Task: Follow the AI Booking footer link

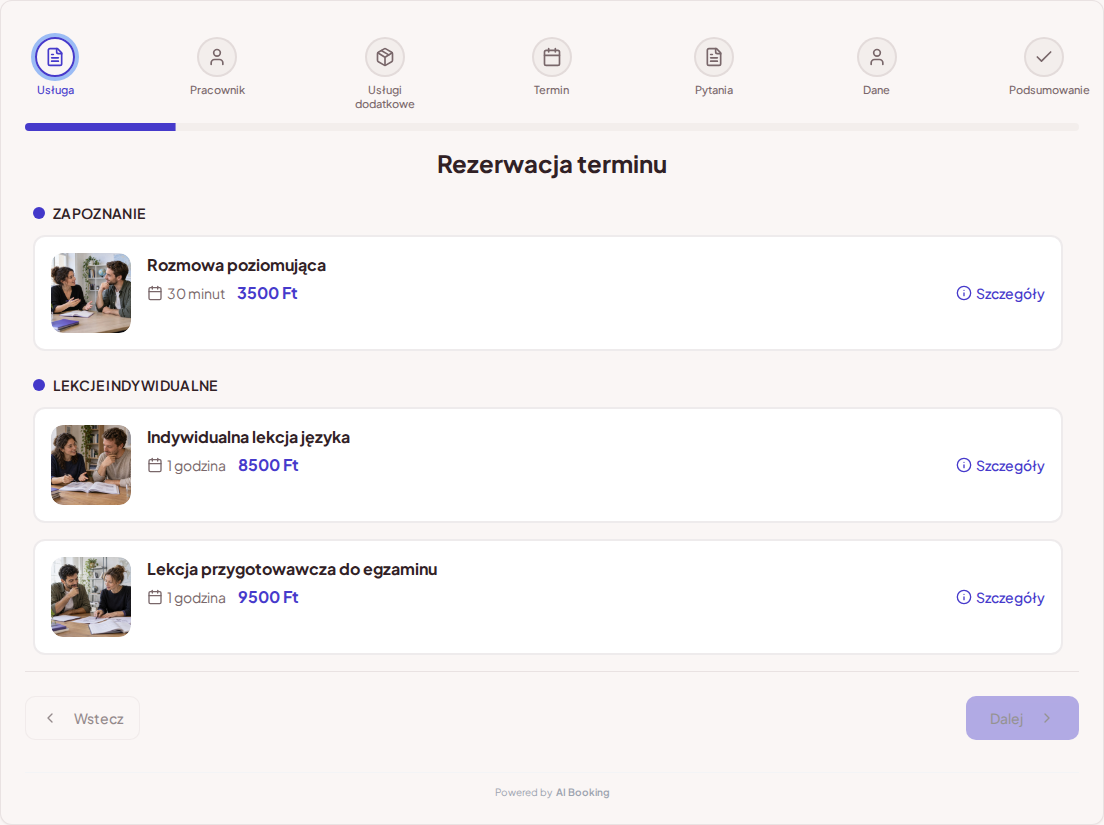Action: (x=582, y=793)
